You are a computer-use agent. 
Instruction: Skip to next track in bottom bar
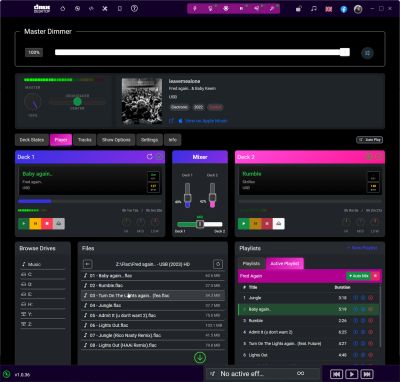click(367, 374)
